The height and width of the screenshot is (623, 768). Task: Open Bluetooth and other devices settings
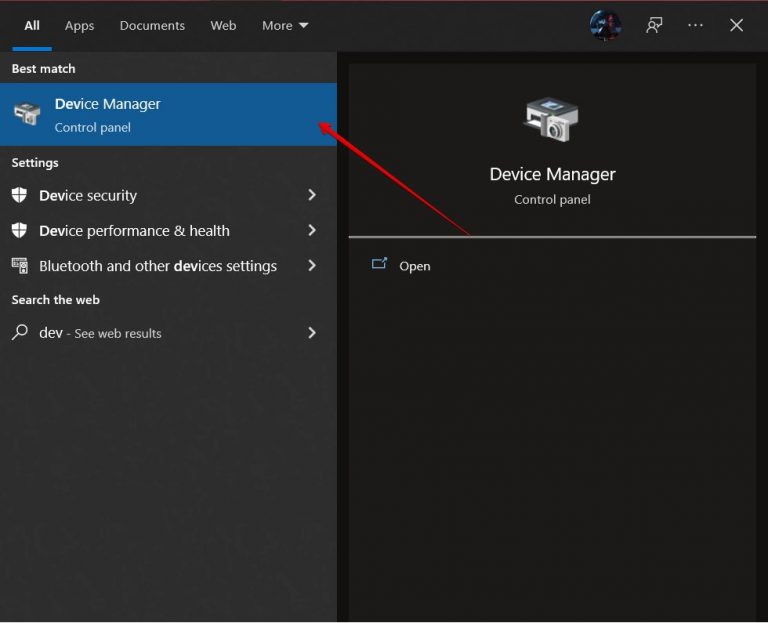pos(168,265)
